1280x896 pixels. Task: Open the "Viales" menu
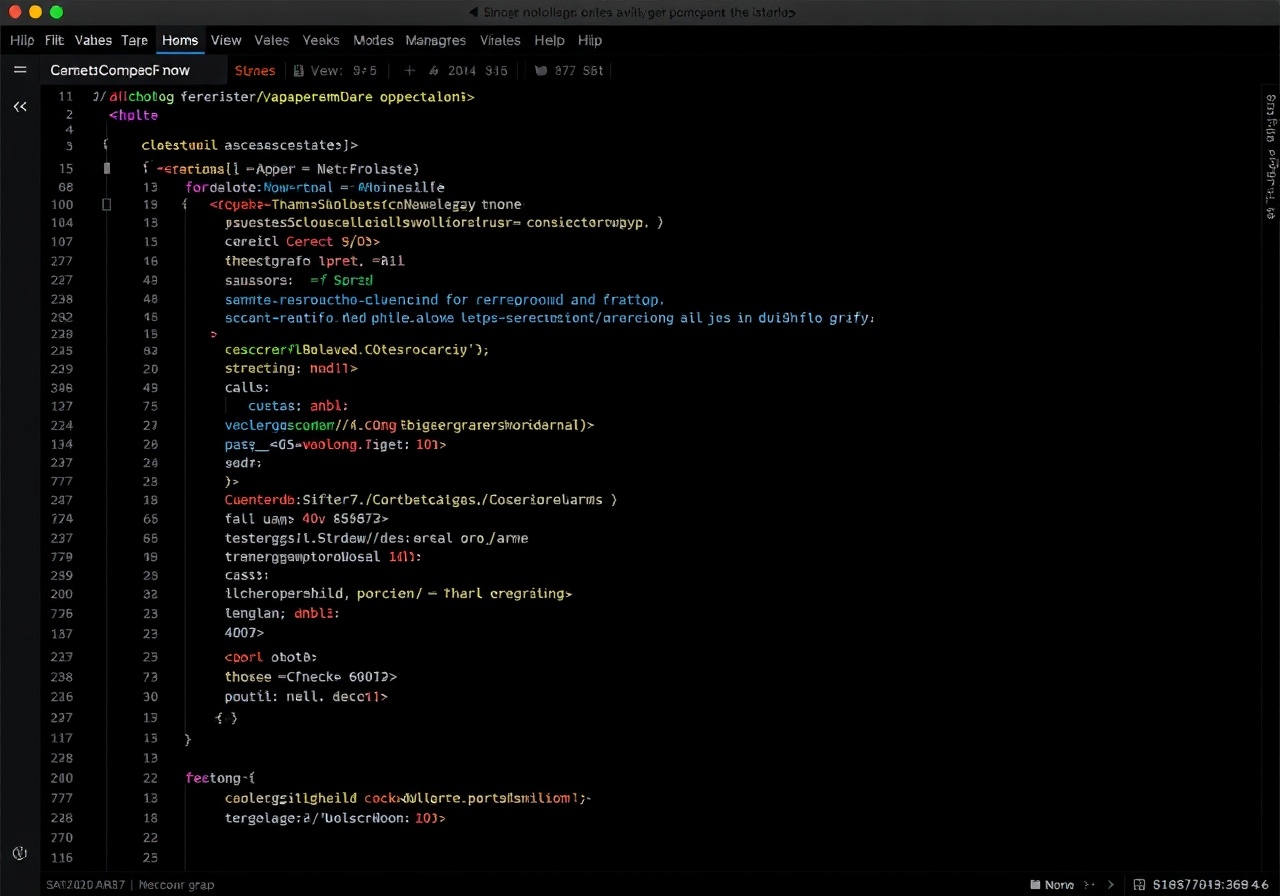coord(500,41)
